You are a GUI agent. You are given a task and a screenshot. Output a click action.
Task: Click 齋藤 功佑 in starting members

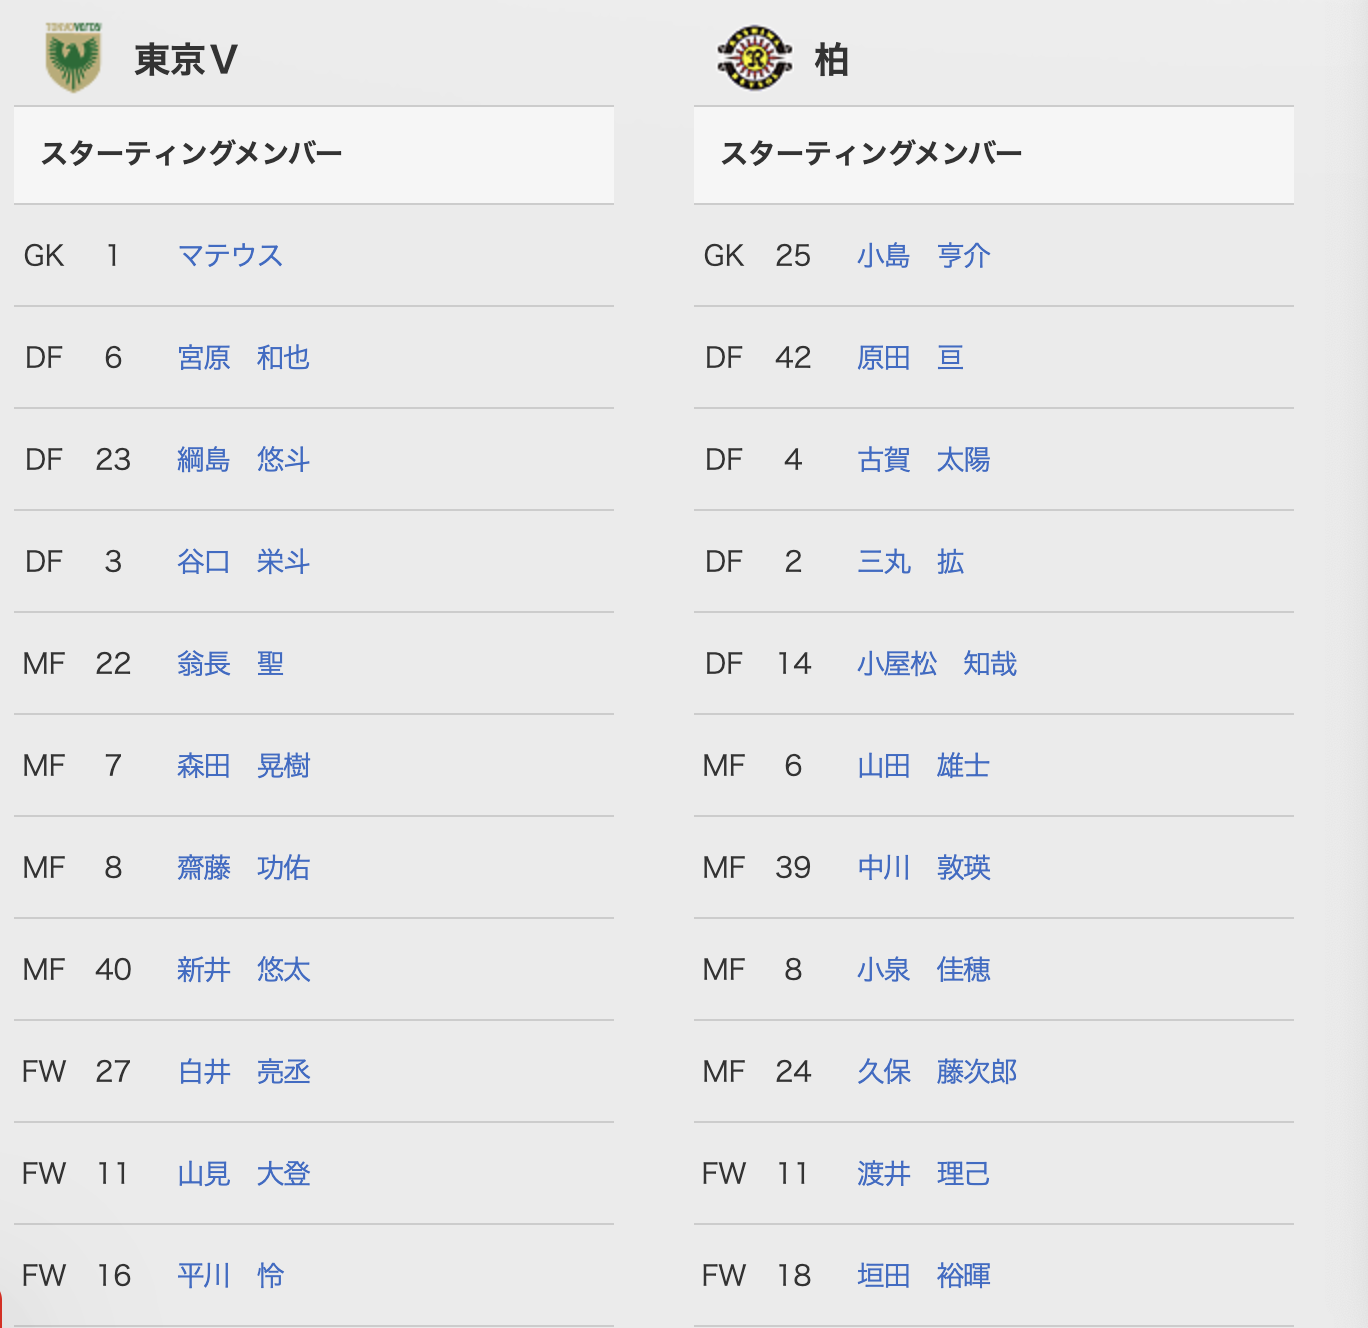pos(243,867)
